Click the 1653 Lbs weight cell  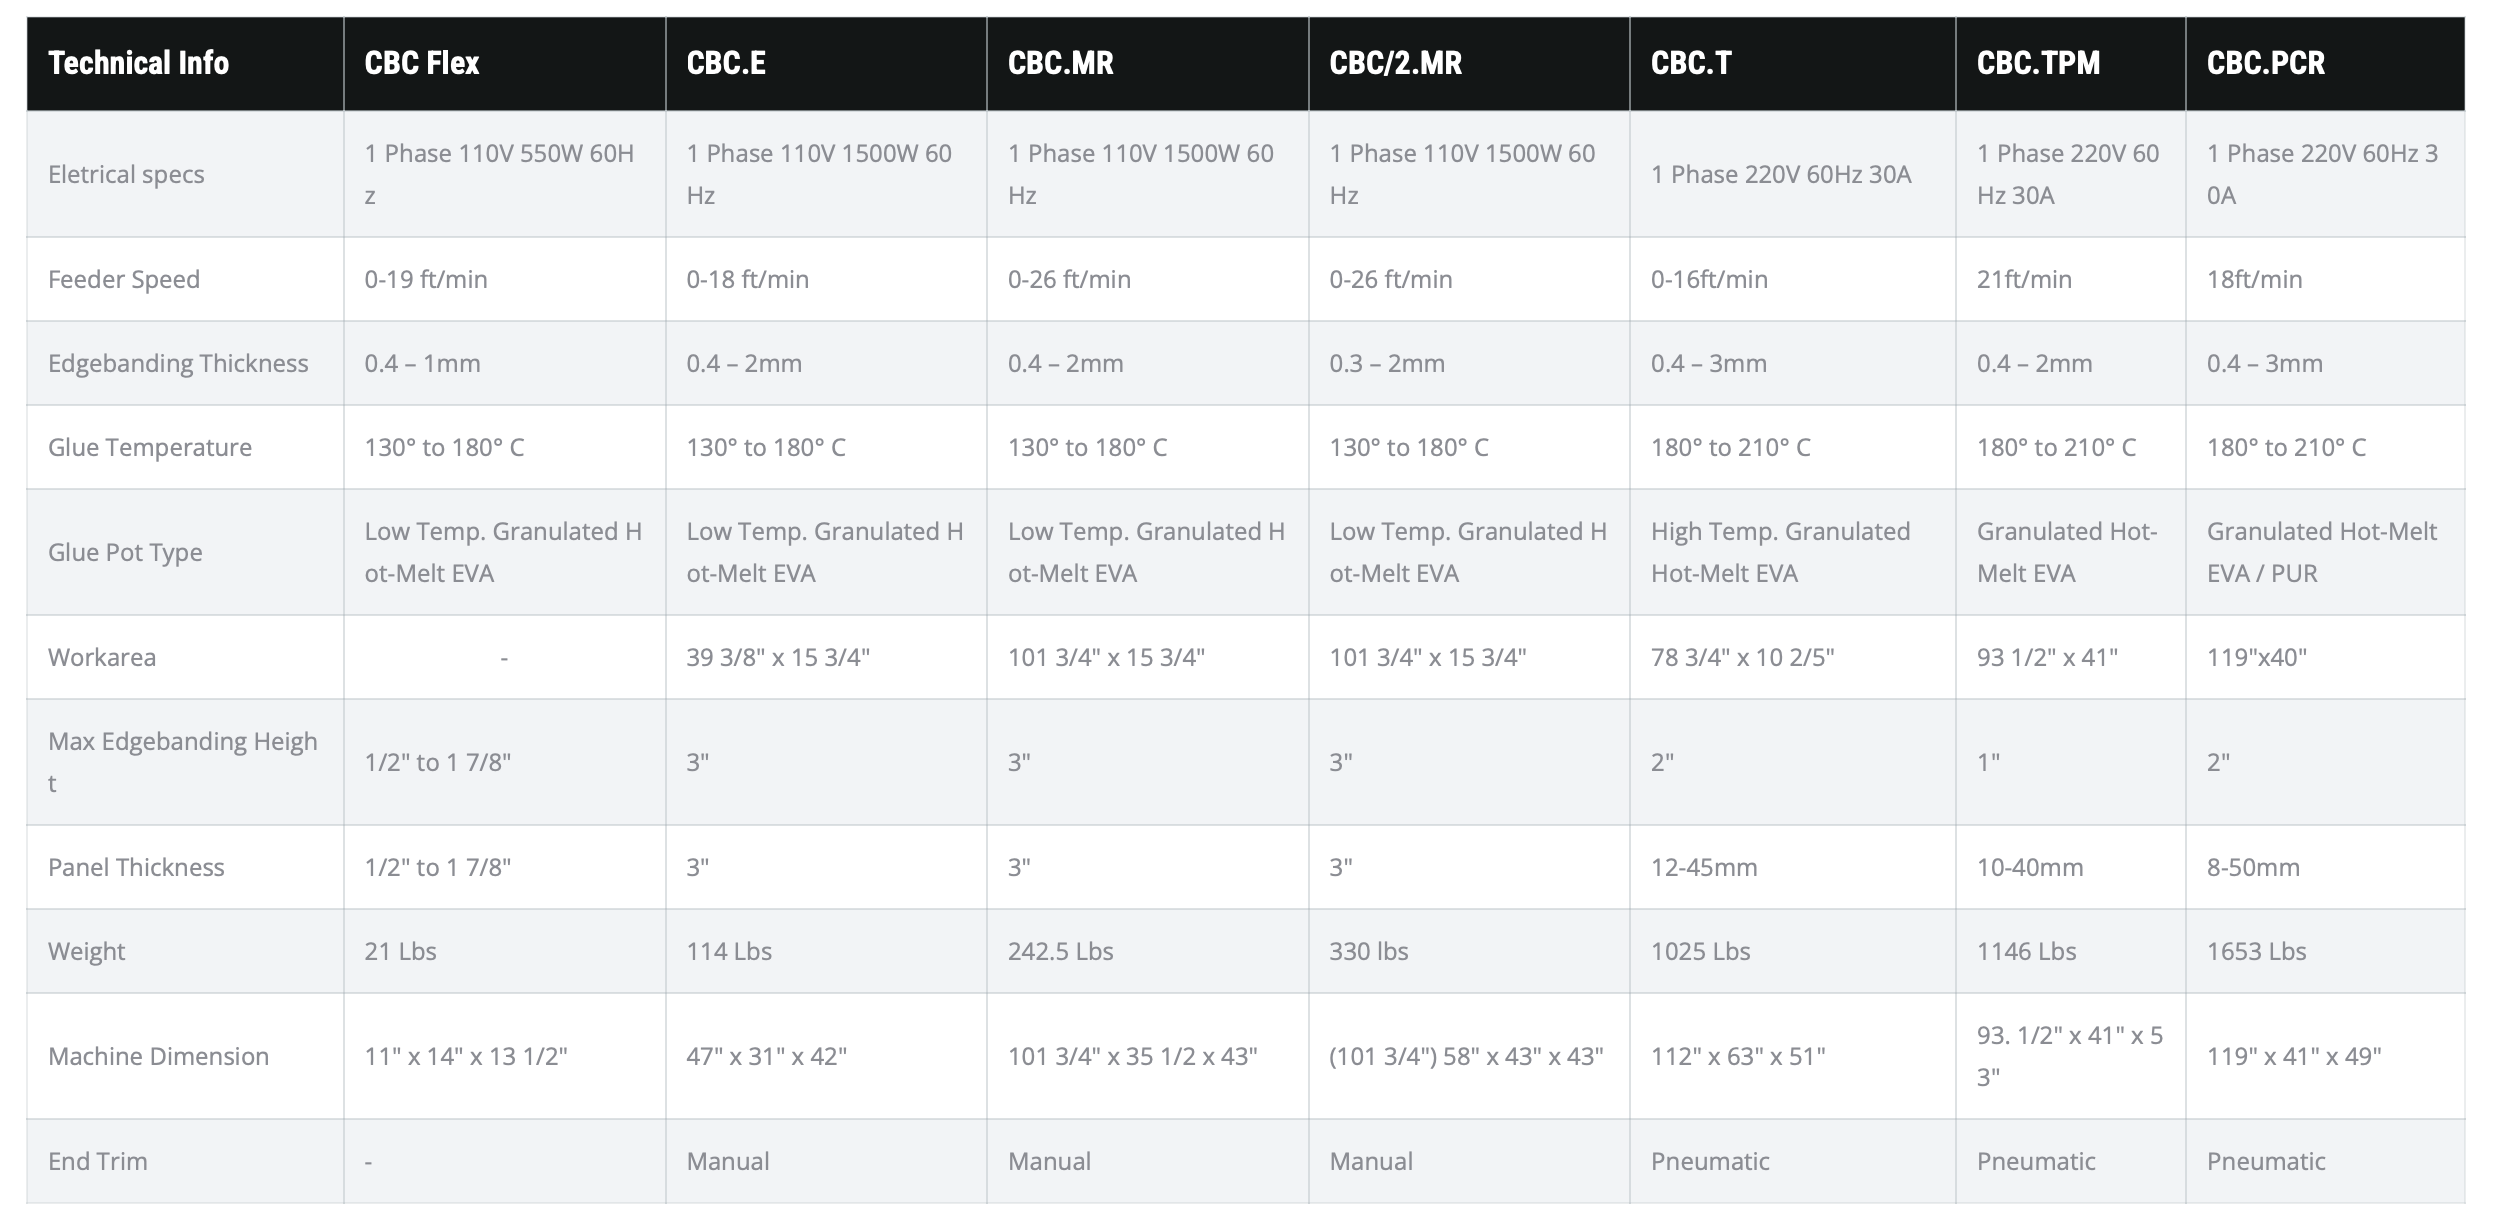(x=2256, y=951)
